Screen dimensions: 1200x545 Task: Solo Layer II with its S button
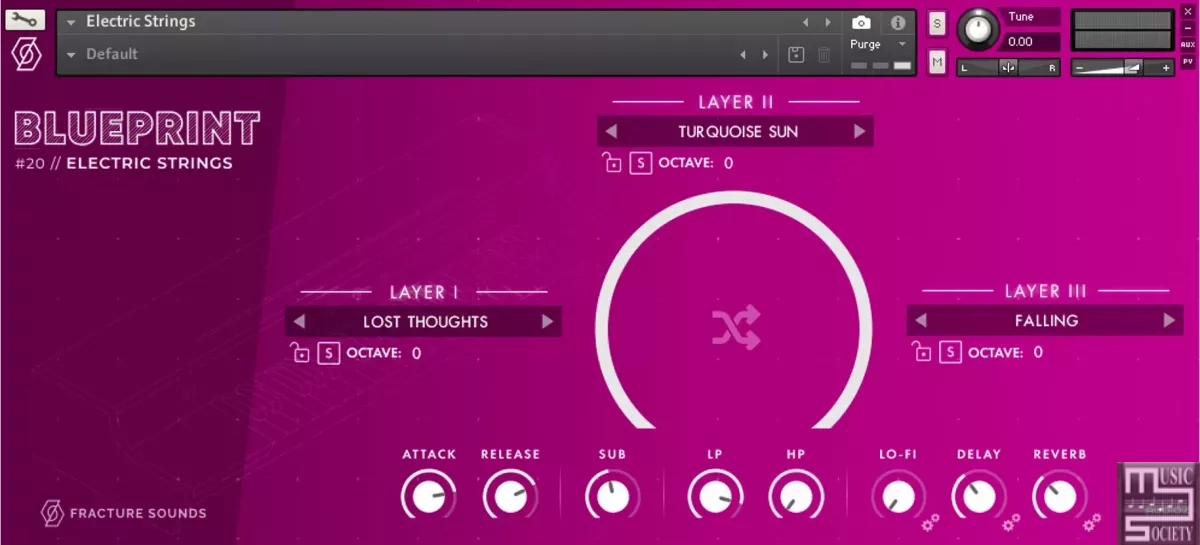(x=640, y=163)
